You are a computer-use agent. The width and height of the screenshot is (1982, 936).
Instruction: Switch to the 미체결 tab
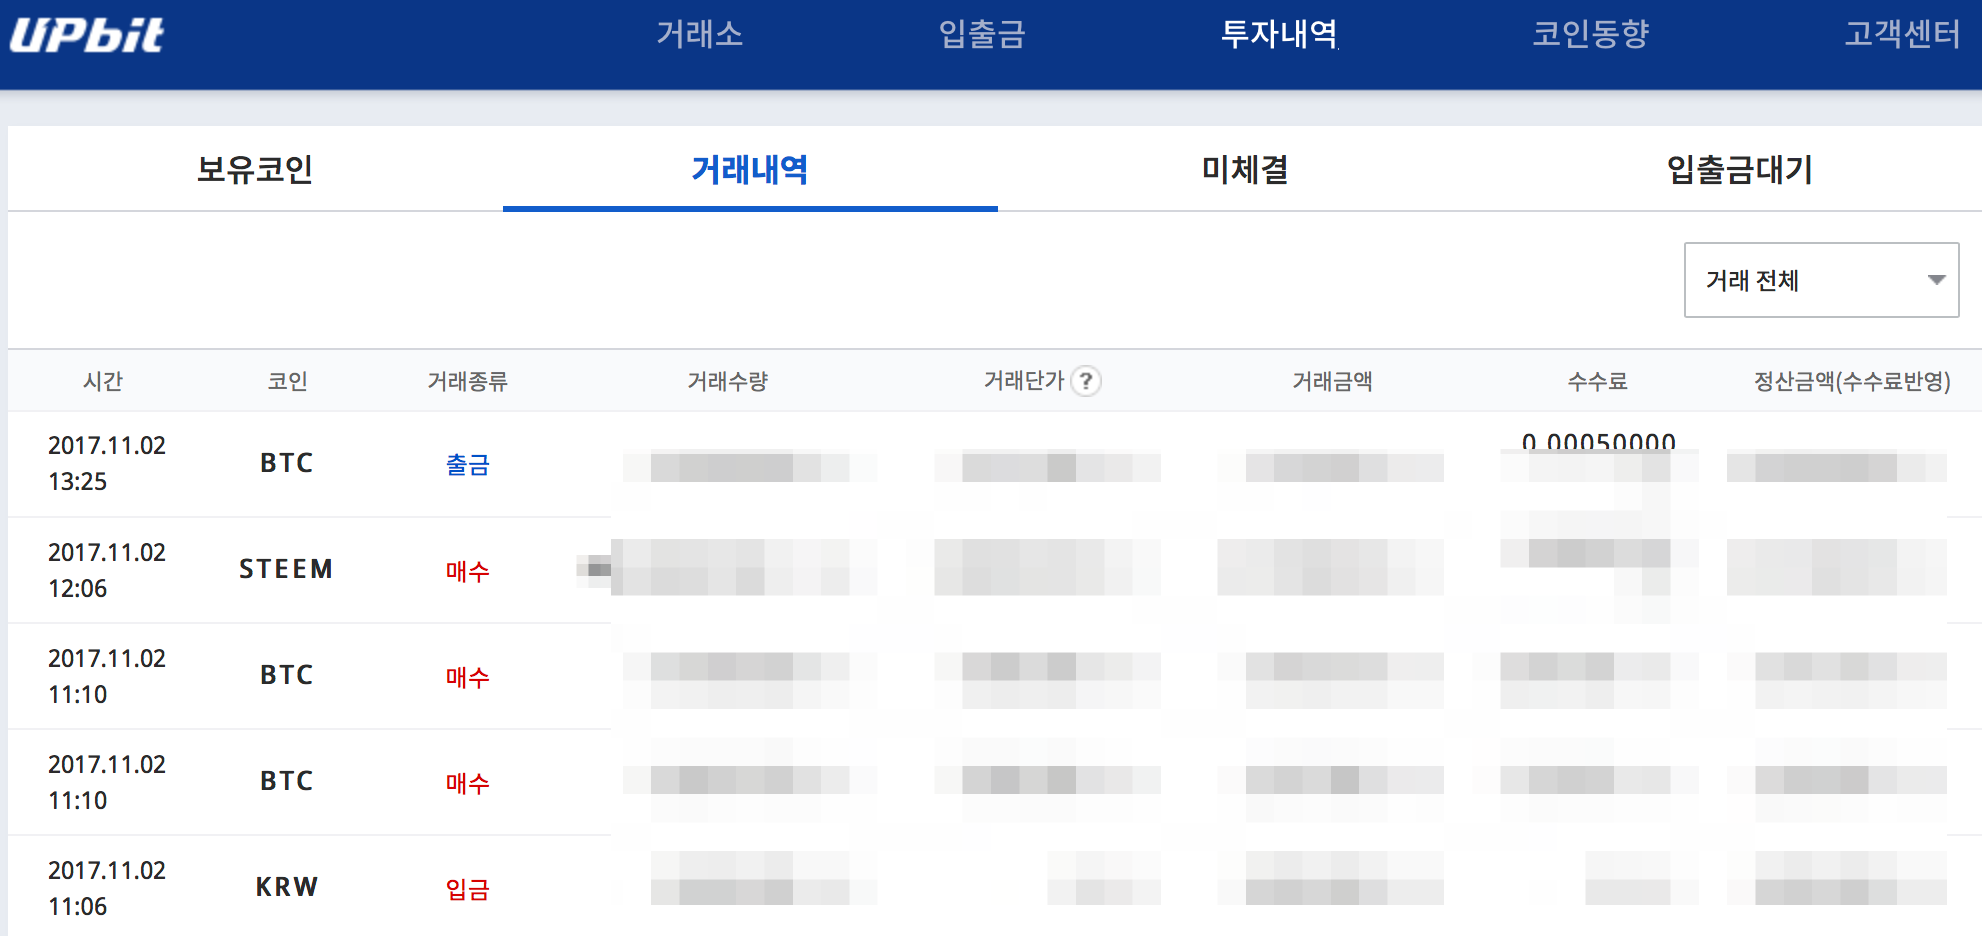click(x=1245, y=169)
